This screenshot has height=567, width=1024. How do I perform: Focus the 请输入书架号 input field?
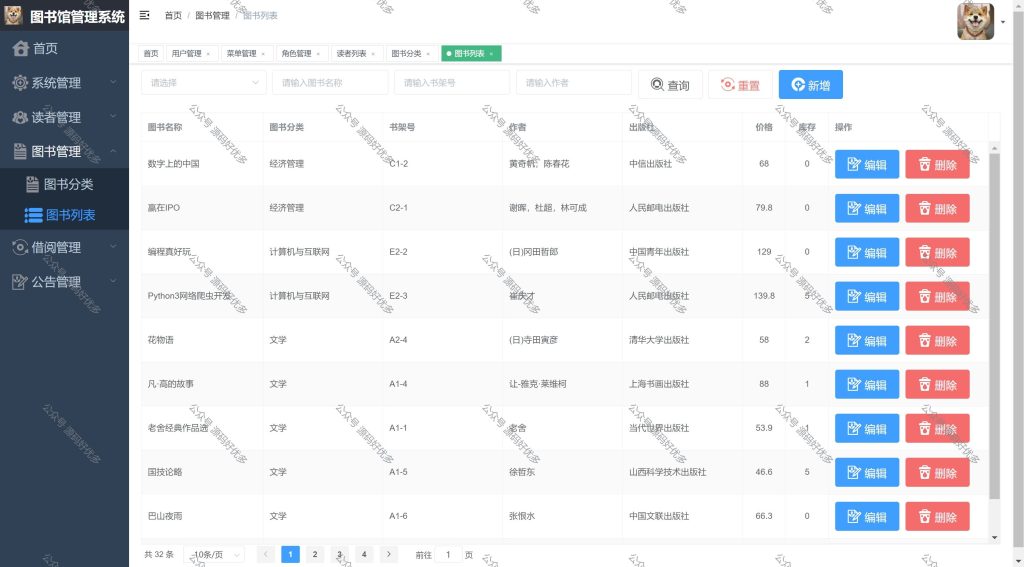point(452,83)
